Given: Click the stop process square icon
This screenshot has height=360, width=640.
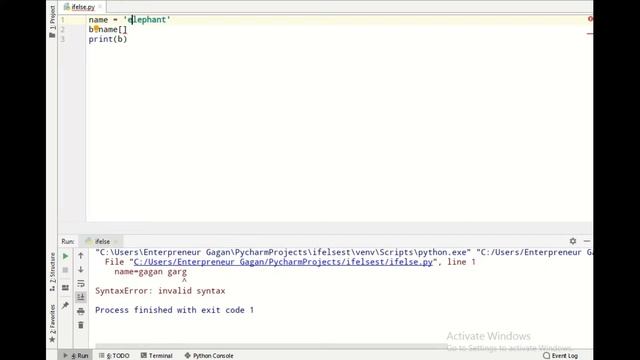Looking at the screenshot, I should [65, 270].
